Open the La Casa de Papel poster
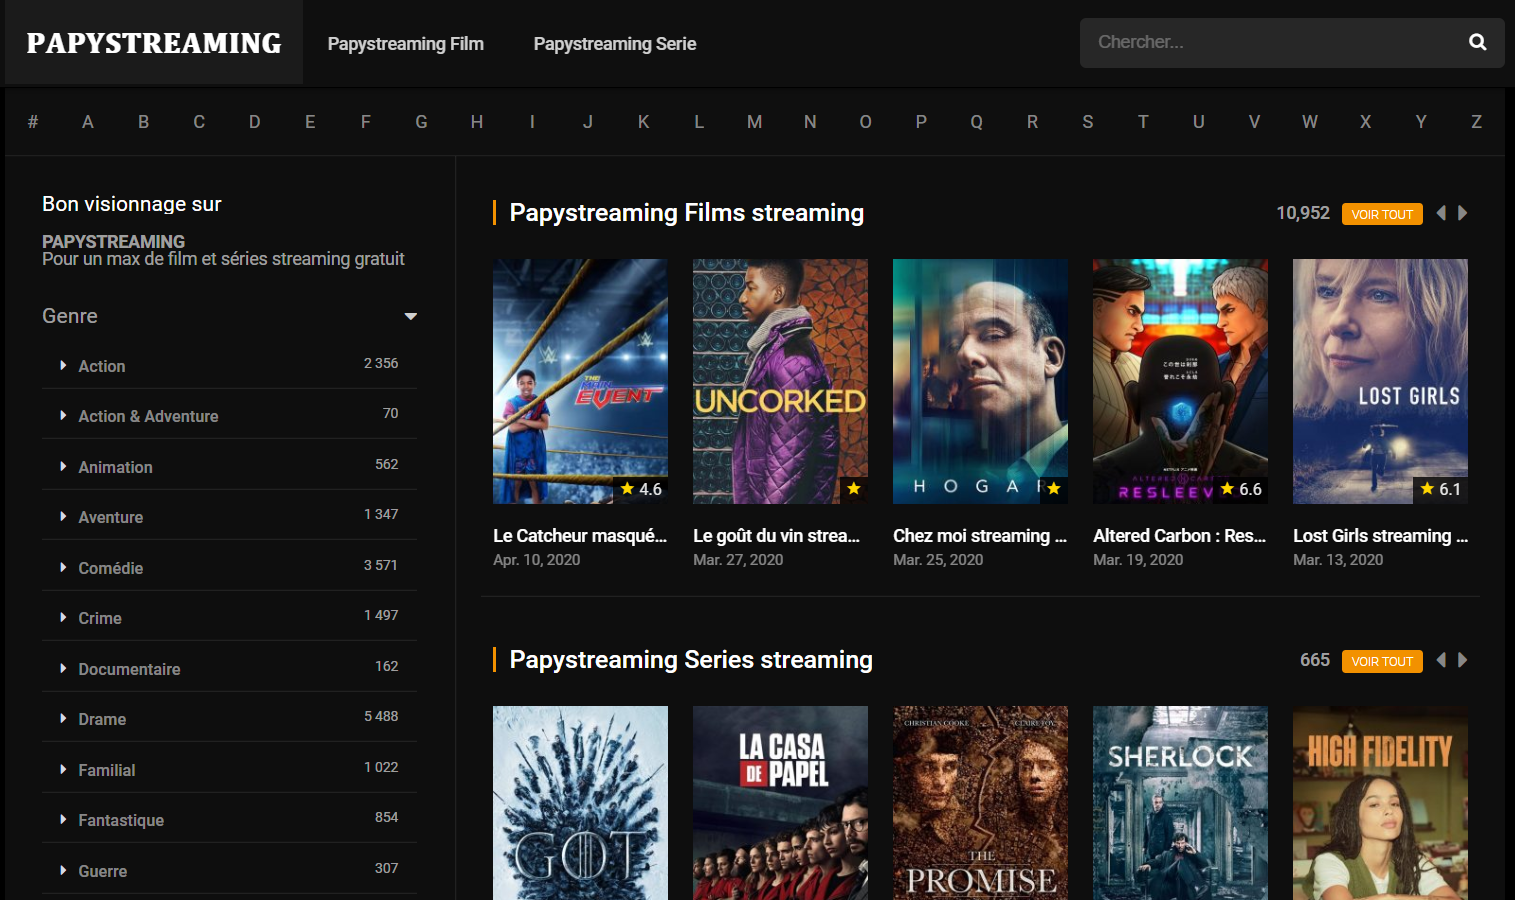Screen dimensions: 1515x900 click(x=780, y=803)
